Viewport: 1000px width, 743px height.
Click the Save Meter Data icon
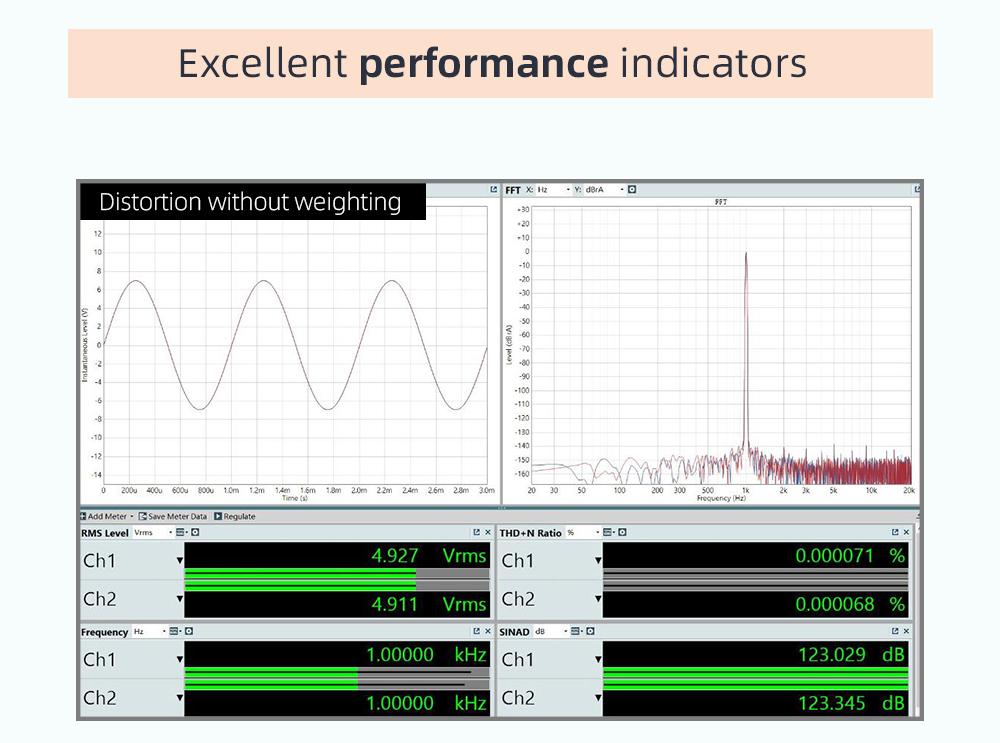click(142, 517)
